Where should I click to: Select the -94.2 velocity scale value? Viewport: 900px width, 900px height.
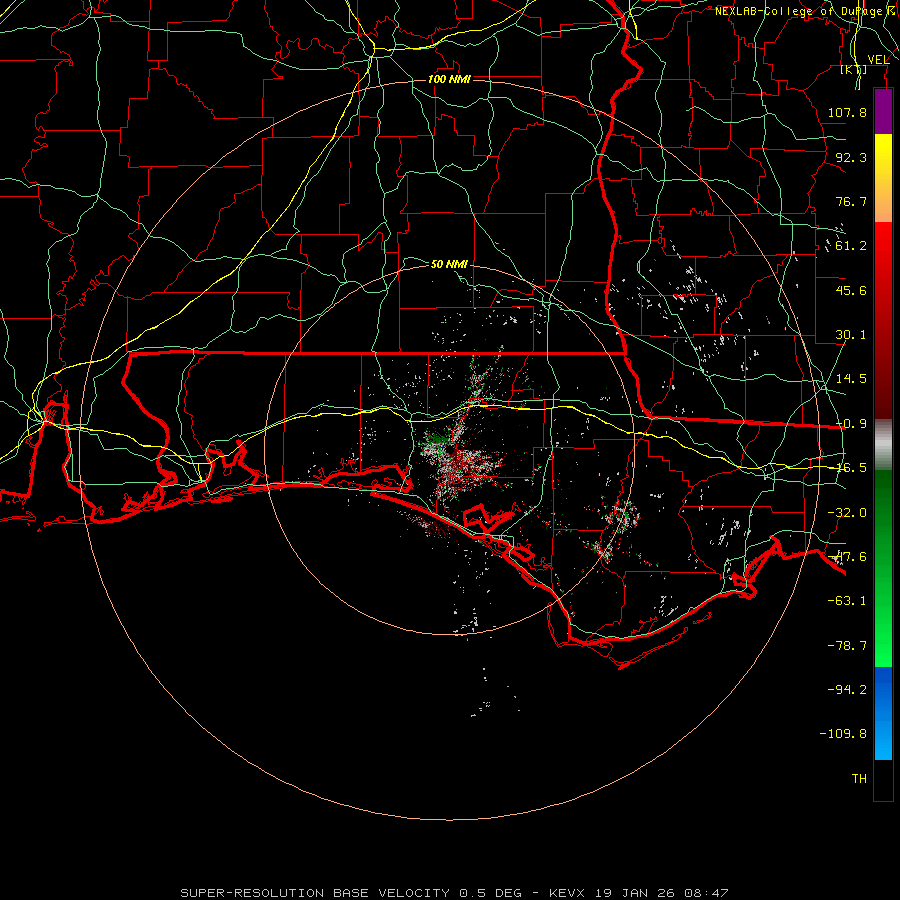point(847,690)
